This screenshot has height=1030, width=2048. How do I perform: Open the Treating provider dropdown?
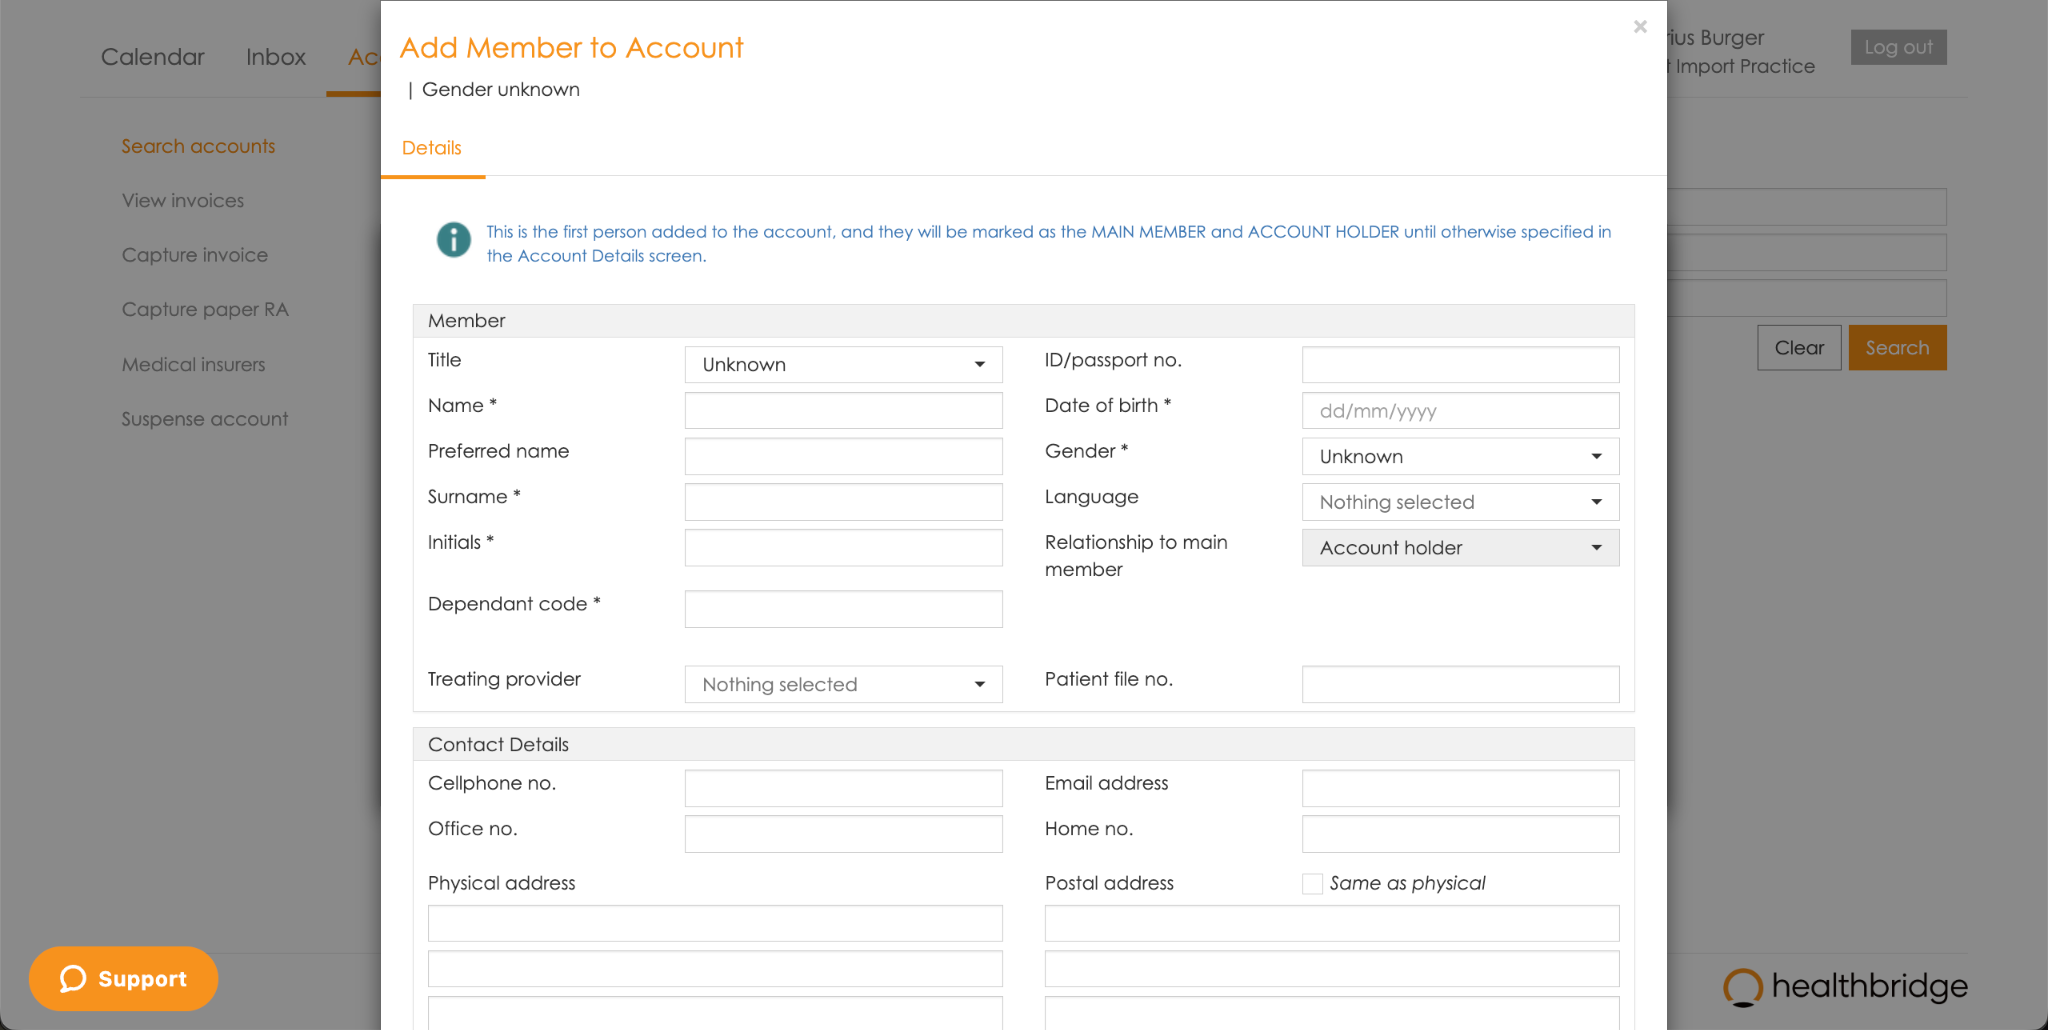[x=843, y=685]
